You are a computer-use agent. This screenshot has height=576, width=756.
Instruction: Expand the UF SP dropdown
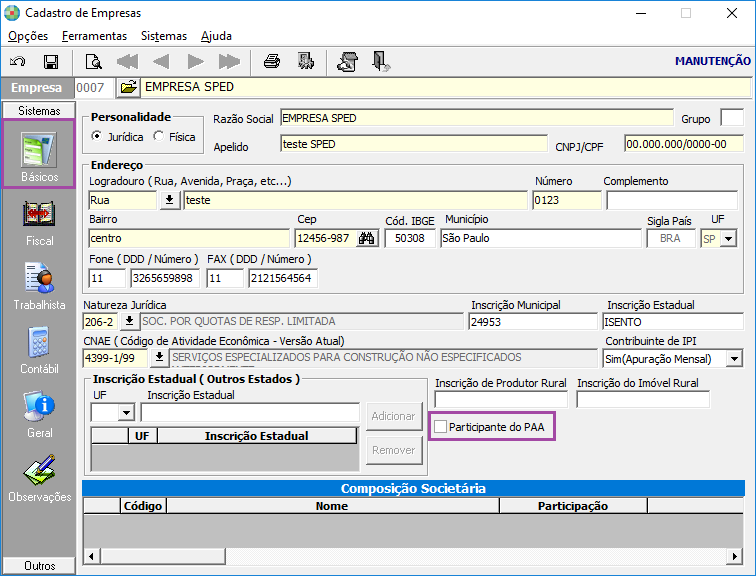pyautogui.click(x=728, y=239)
